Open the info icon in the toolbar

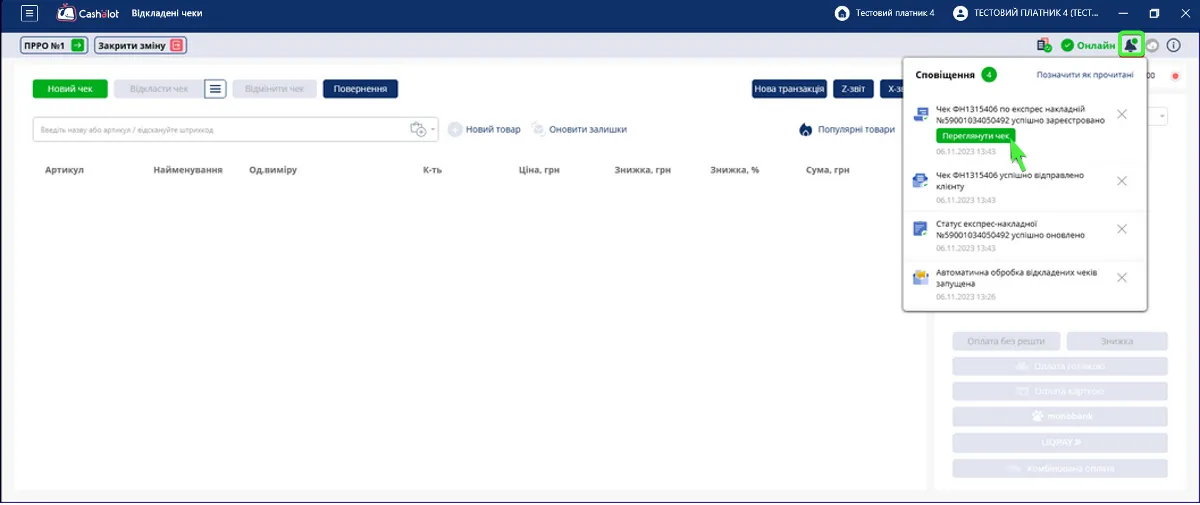pos(1174,45)
